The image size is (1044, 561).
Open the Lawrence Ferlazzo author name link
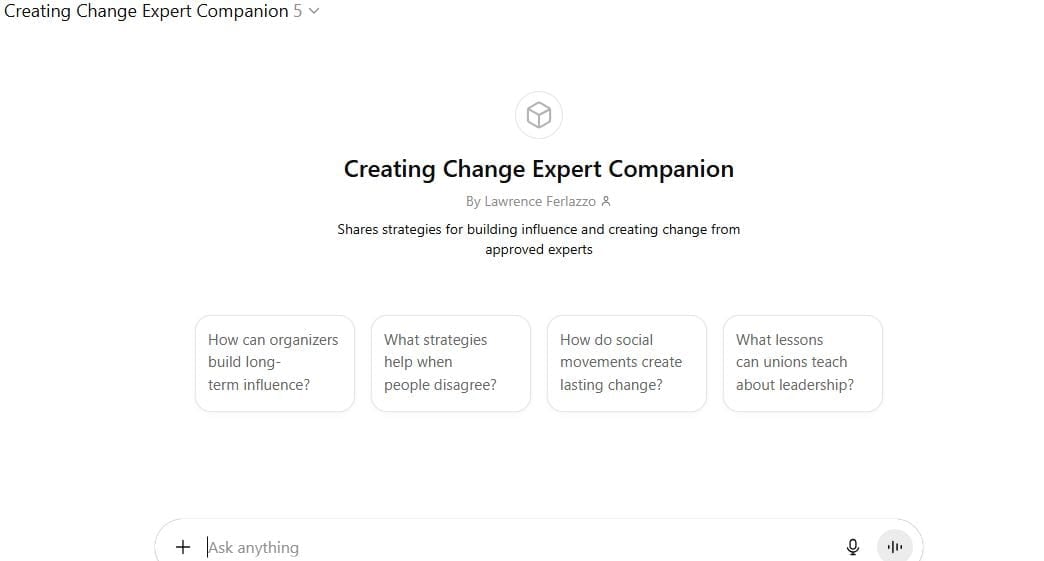540,201
